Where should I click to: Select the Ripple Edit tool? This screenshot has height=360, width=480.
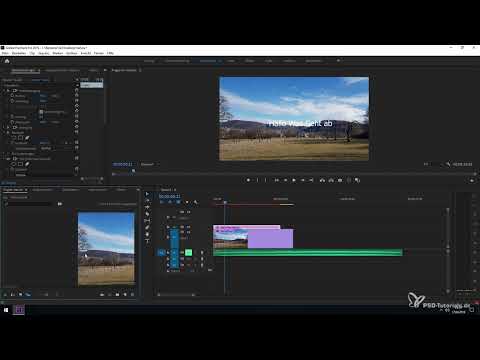tap(147, 207)
